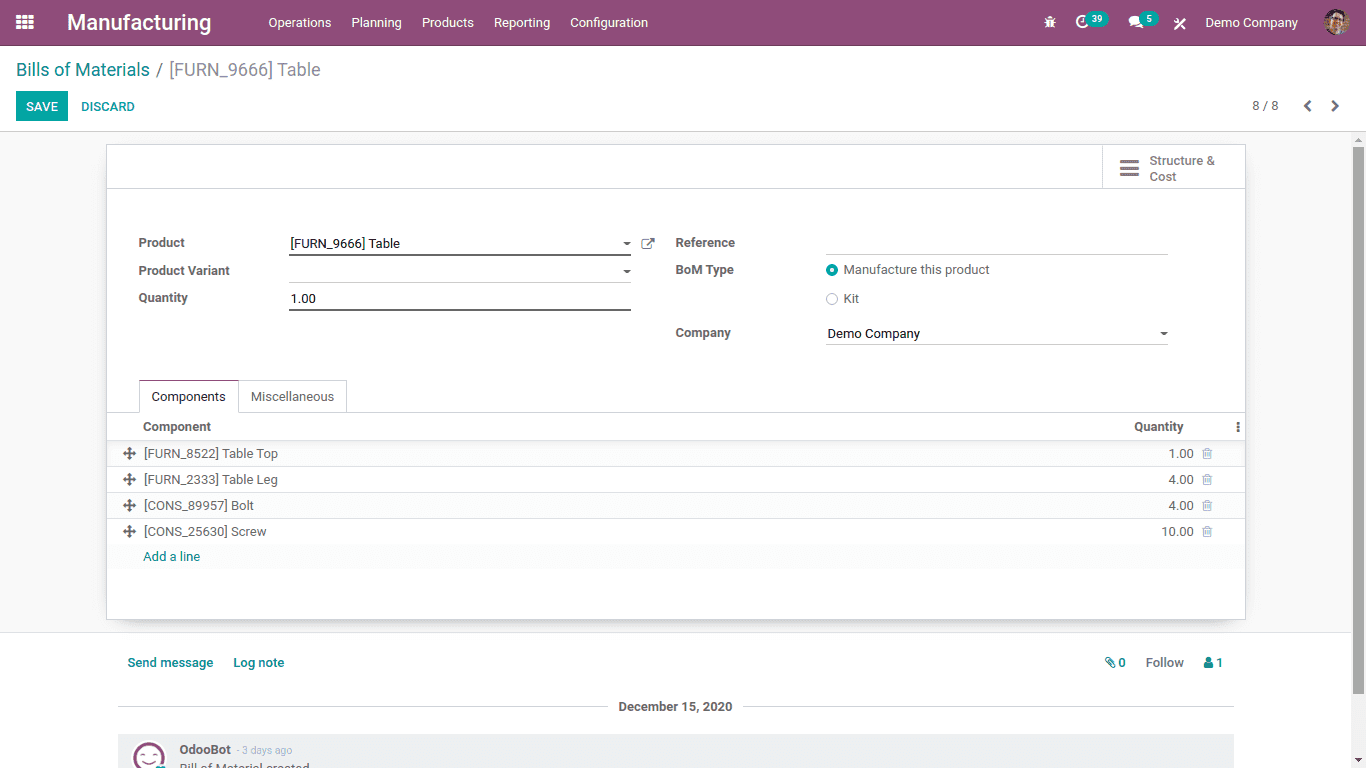Select [FURN_2333] Table Leg component
The height and width of the screenshot is (768, 1366).
coord(211,480)
